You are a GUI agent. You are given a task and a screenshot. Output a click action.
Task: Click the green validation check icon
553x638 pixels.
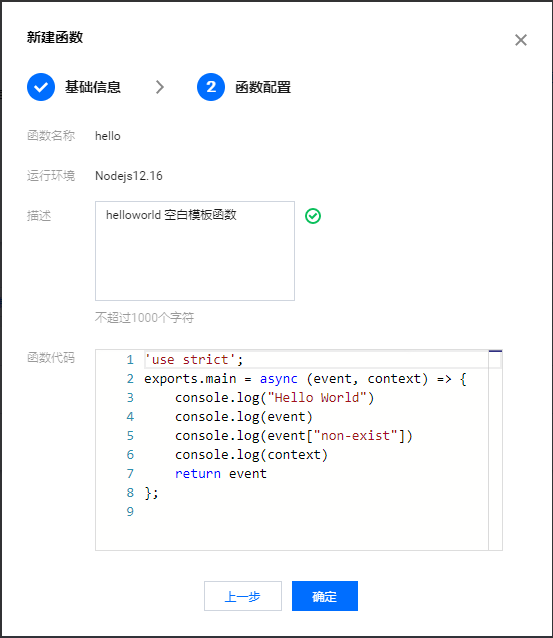tap(313, 216)
